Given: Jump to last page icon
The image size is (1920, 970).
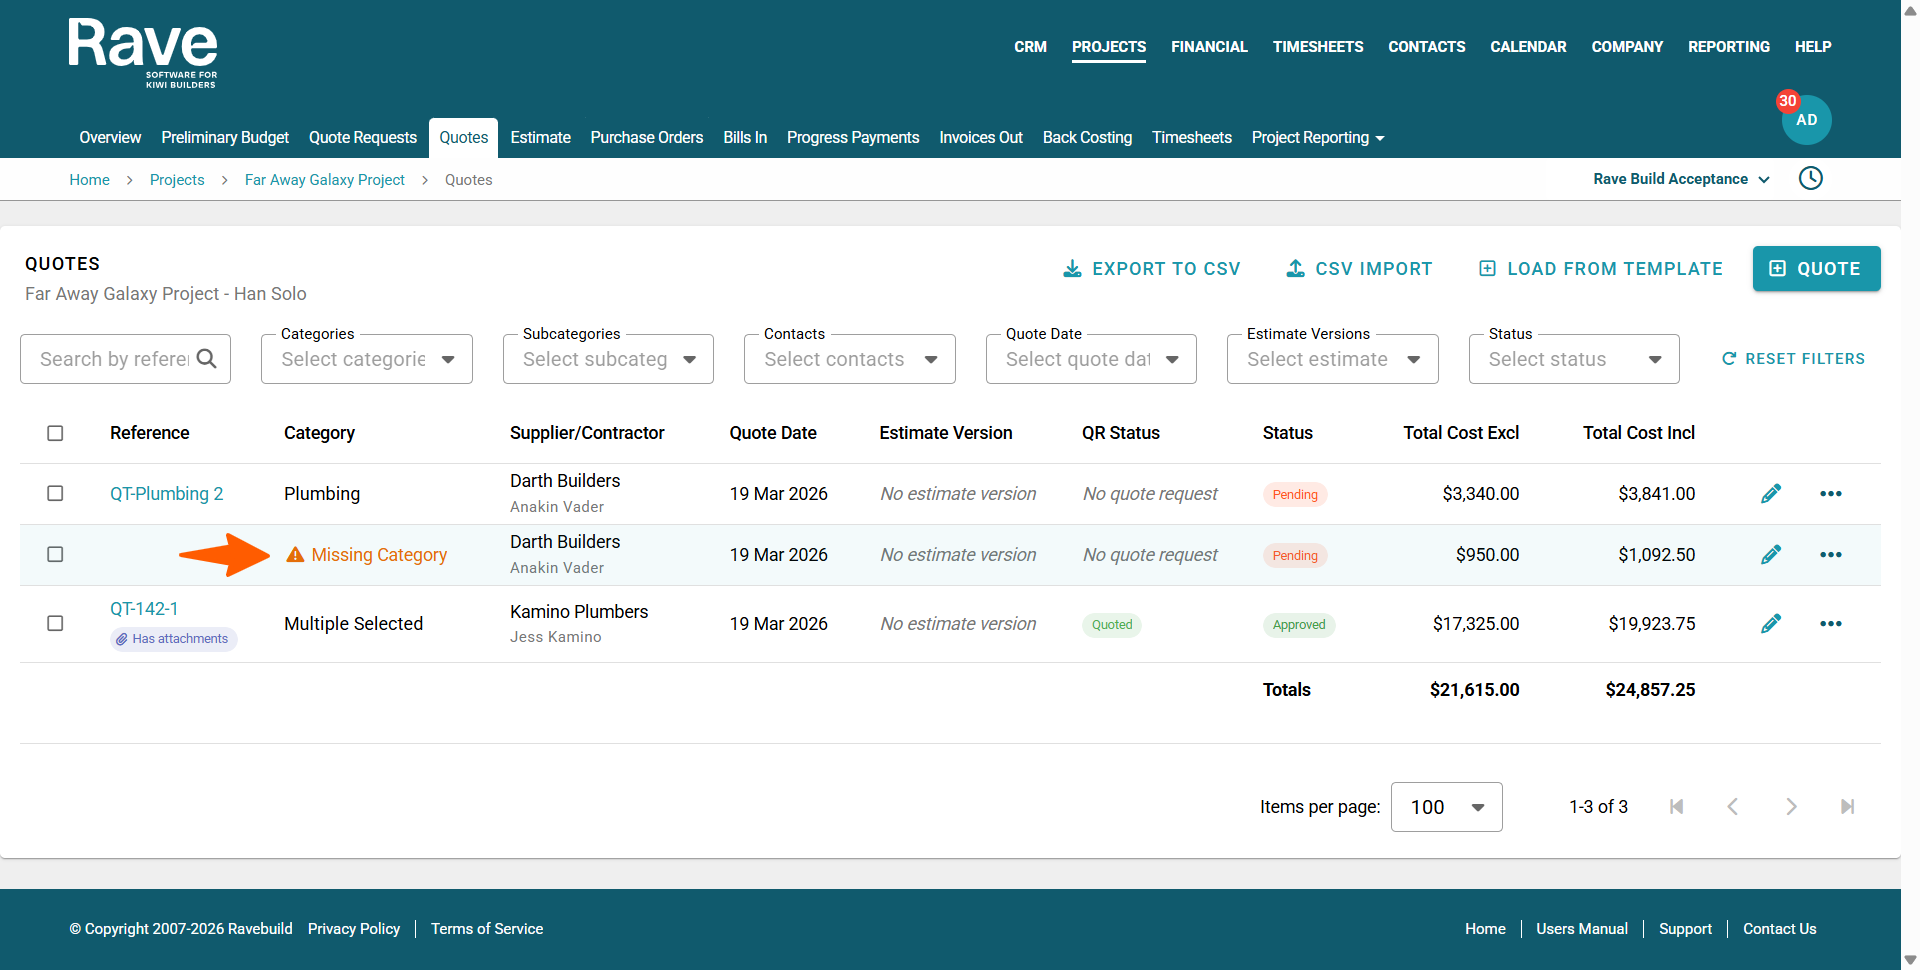Looking at the screenshot, I should tap(1847, 807).
